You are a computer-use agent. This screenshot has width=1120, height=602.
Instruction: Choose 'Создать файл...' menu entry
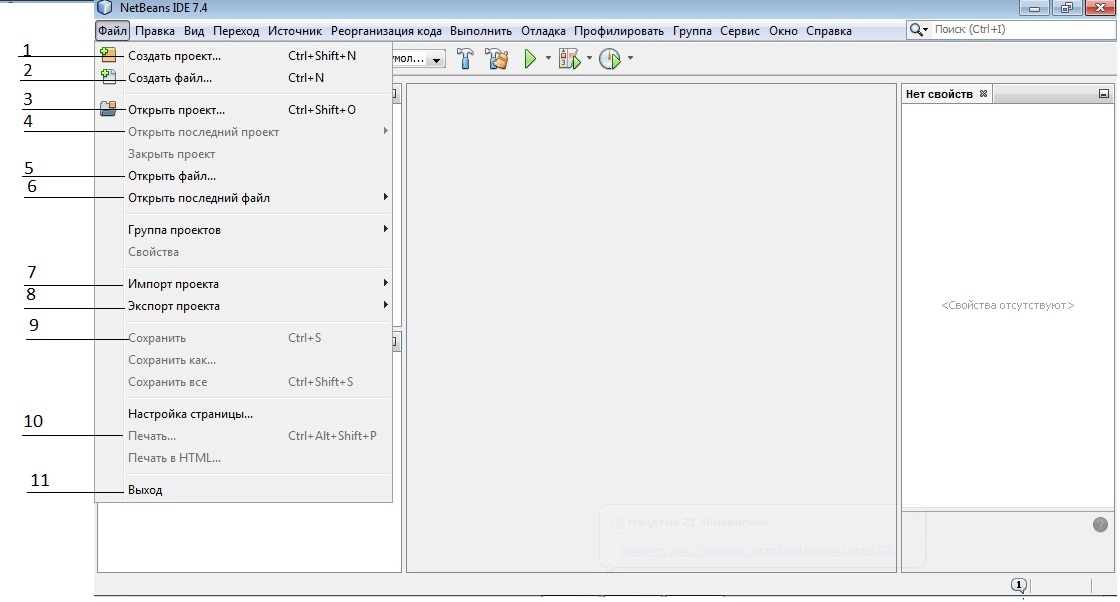click(x=243, y=78)
